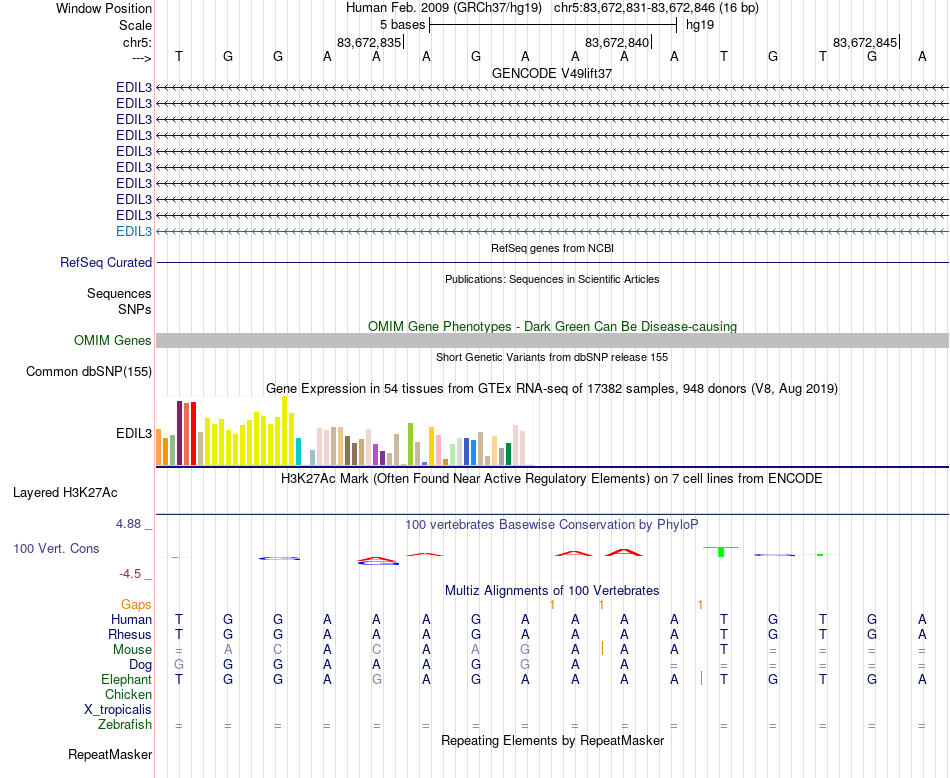Viewport: 950px width, 778px height.
Task: Click the Layered H3K27Ac track label
Action: tap(65, 493)
